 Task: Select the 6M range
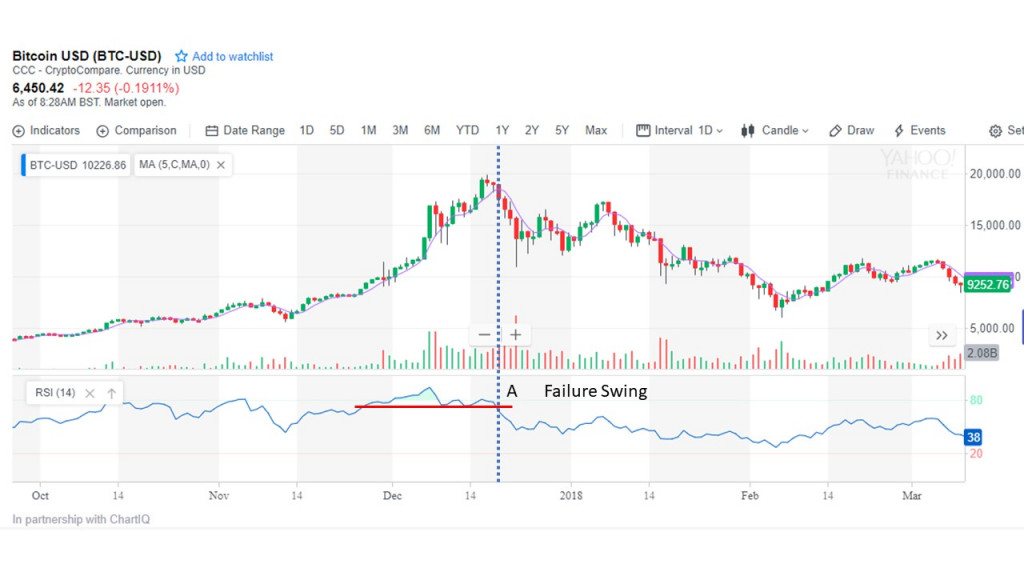[x=432, y=131]
